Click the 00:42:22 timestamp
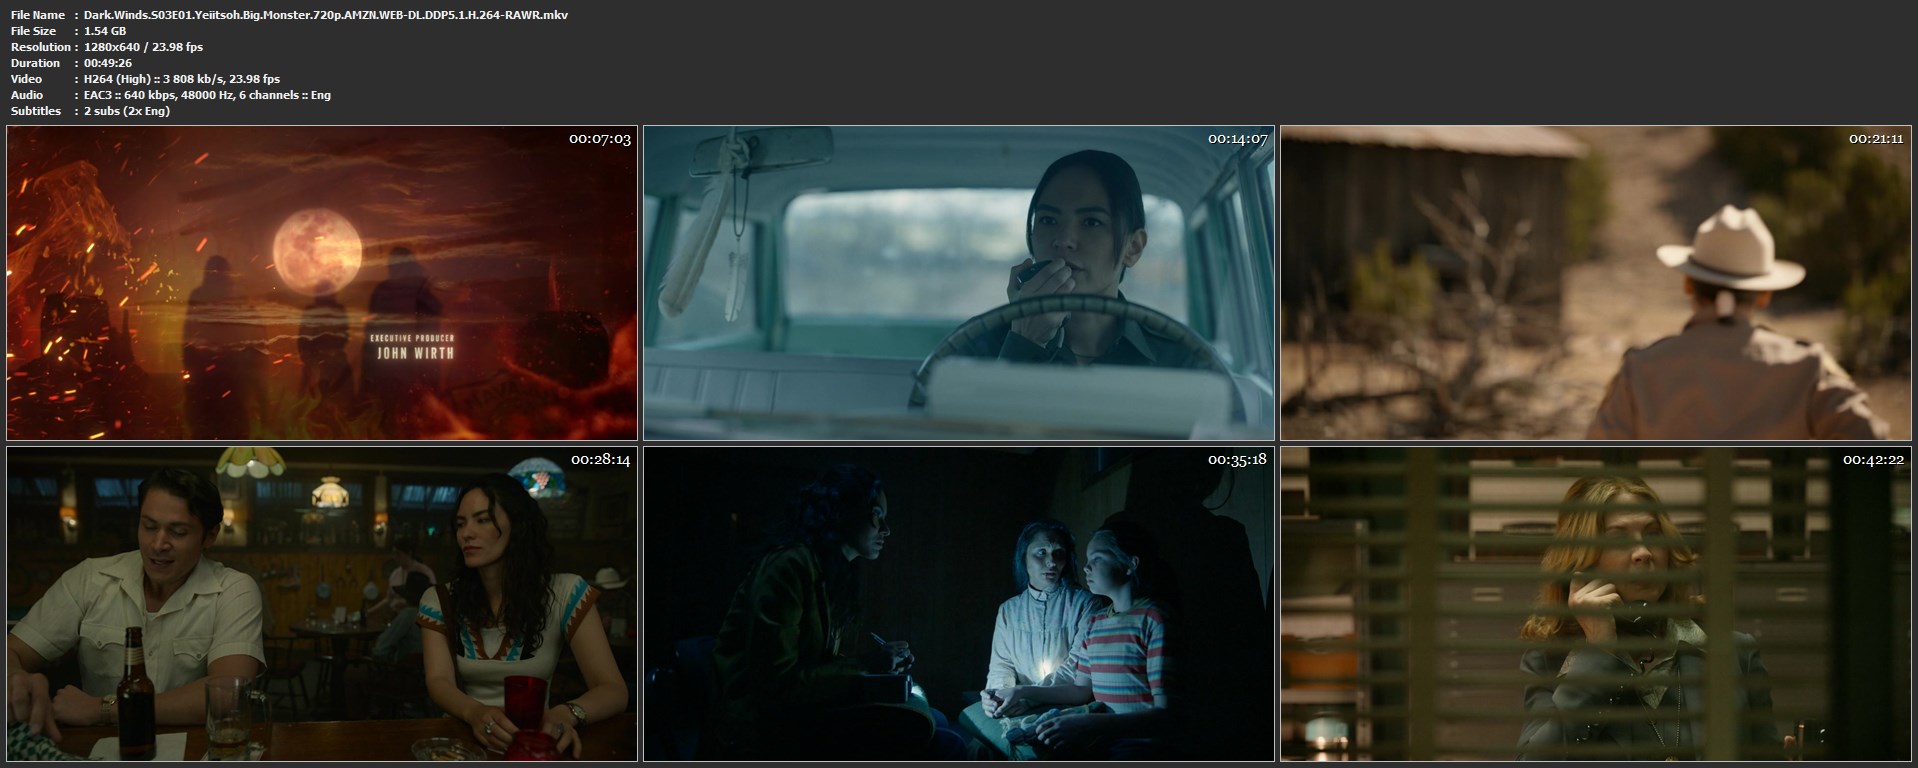Viewport: 1918px width, 768px height. pos(1875,460)
